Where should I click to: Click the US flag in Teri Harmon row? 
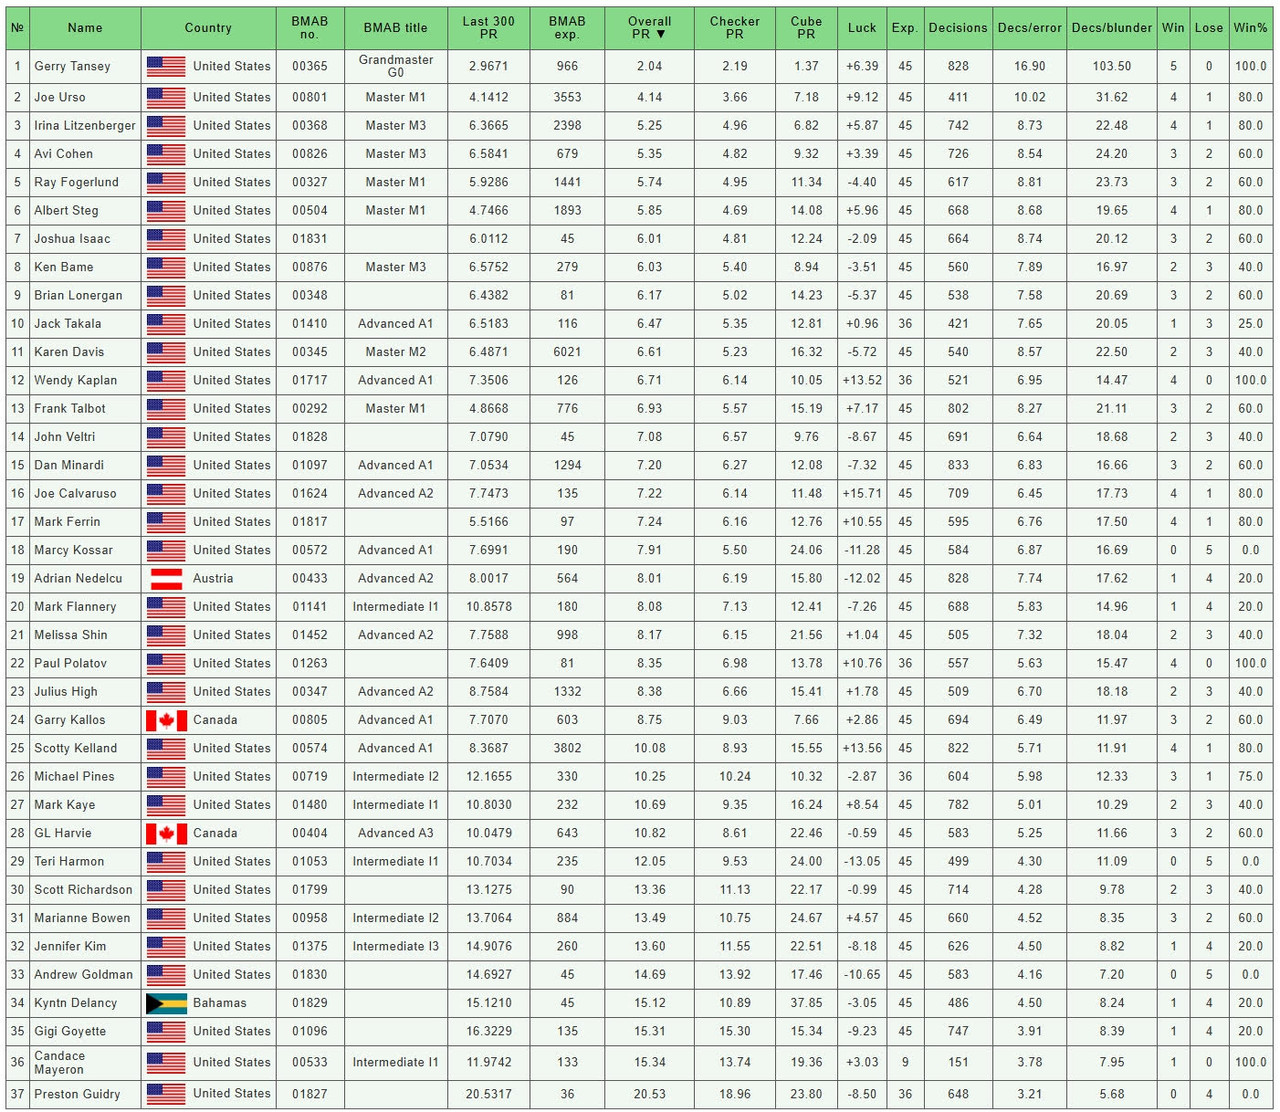click(x=166, y=861)
